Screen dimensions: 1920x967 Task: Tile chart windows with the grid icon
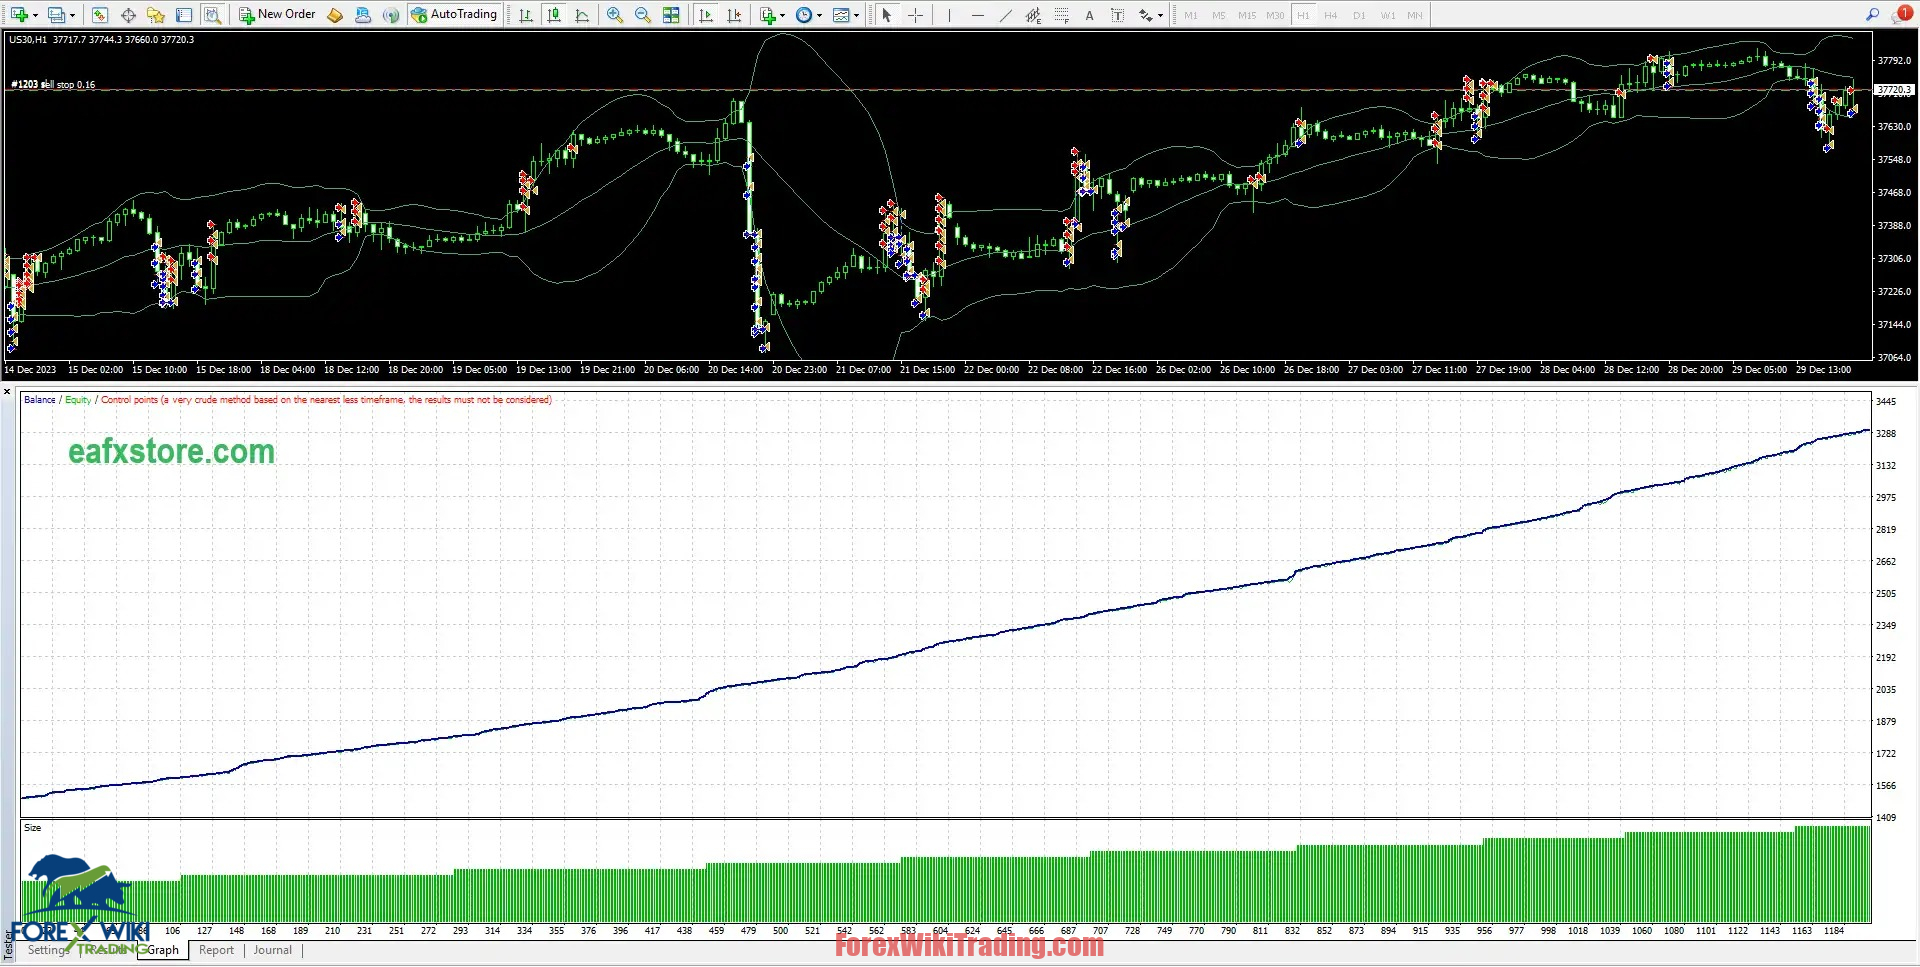[x=671, y=15]
